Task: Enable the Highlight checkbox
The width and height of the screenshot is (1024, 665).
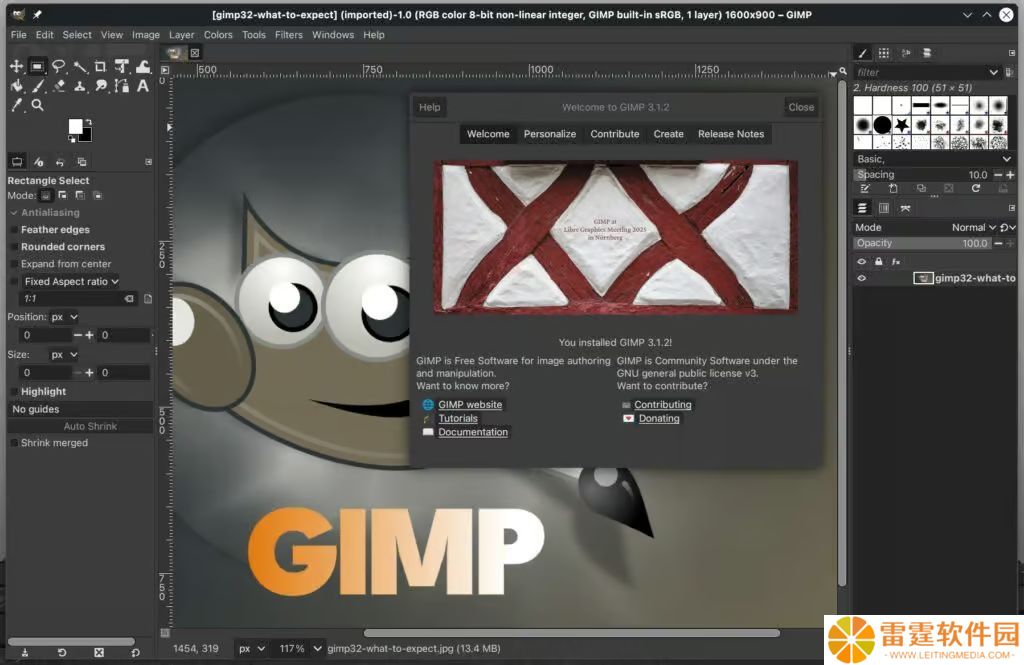Action: coord(14,391)
